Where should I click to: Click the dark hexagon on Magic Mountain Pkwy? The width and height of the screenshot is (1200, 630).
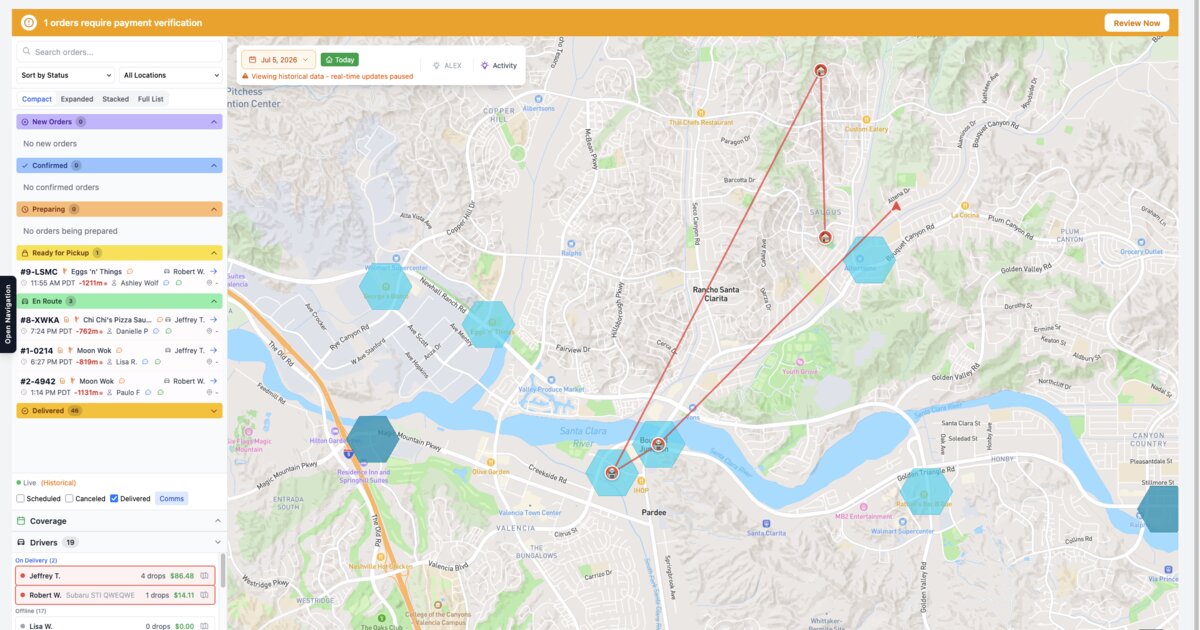click(373, 439)
